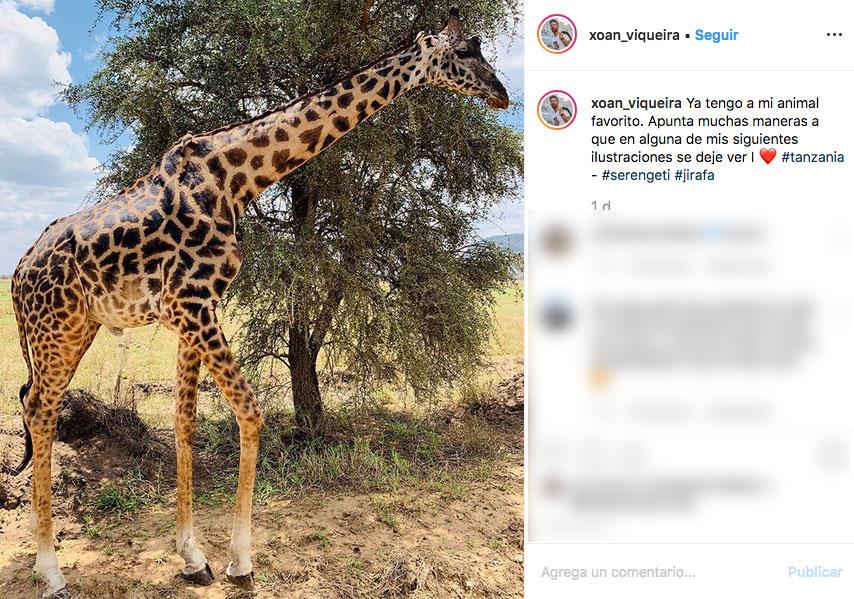Screen dimensions: 854x599
Task: Open the #tanzania hashtag
Action: [812, 157]
